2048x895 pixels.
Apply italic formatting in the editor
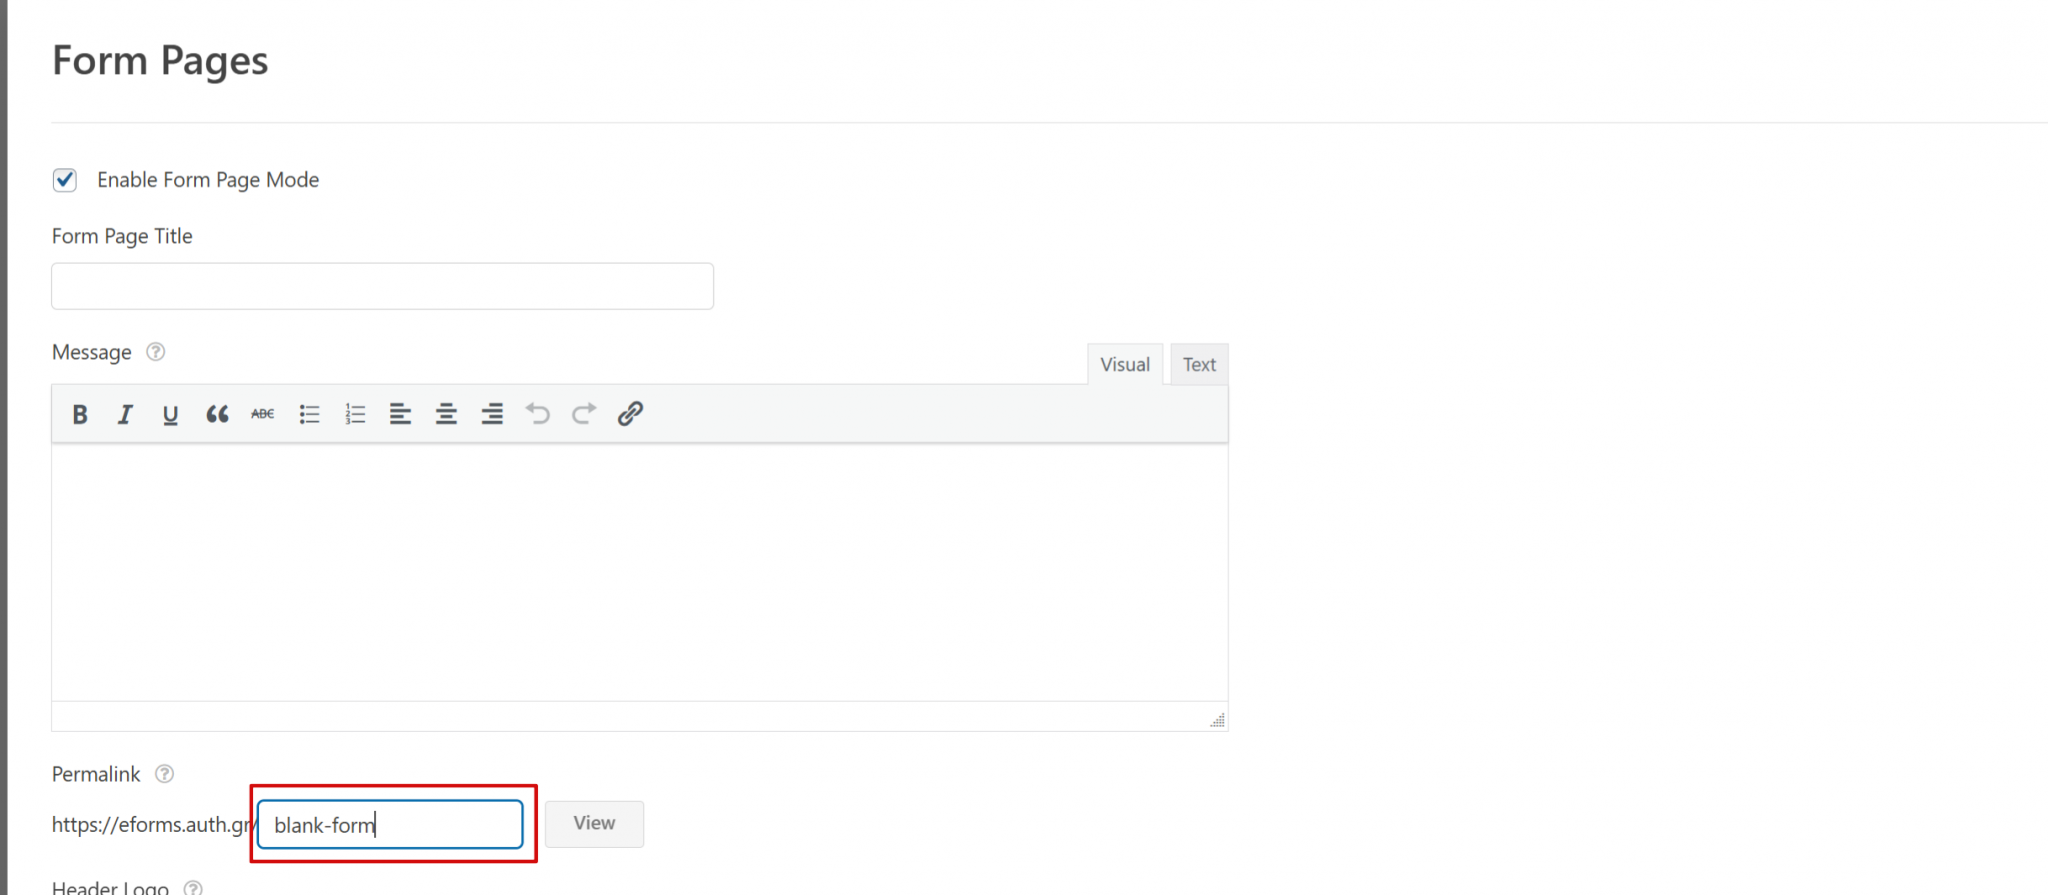tap(124, 413)
